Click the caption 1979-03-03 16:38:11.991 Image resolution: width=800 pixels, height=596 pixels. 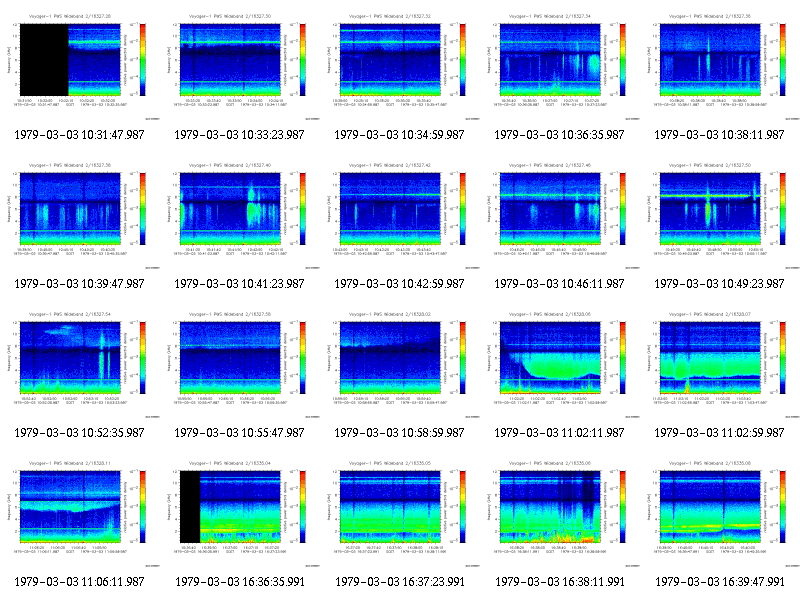[560, 582]
